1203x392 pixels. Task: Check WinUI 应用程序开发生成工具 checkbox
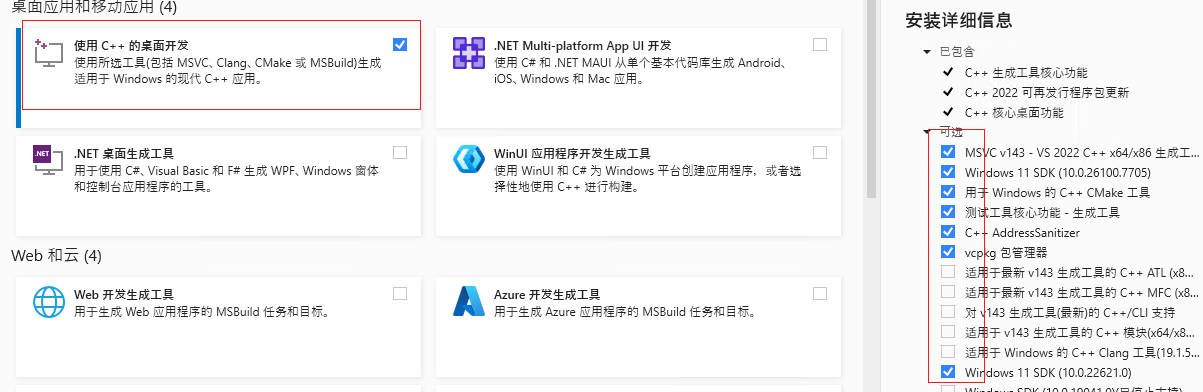820,153
